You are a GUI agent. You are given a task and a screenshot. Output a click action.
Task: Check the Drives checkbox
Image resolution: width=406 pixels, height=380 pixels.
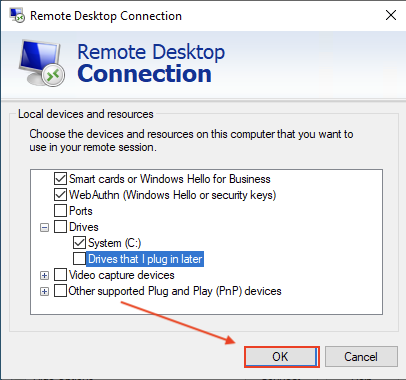(x=60, y=227)
